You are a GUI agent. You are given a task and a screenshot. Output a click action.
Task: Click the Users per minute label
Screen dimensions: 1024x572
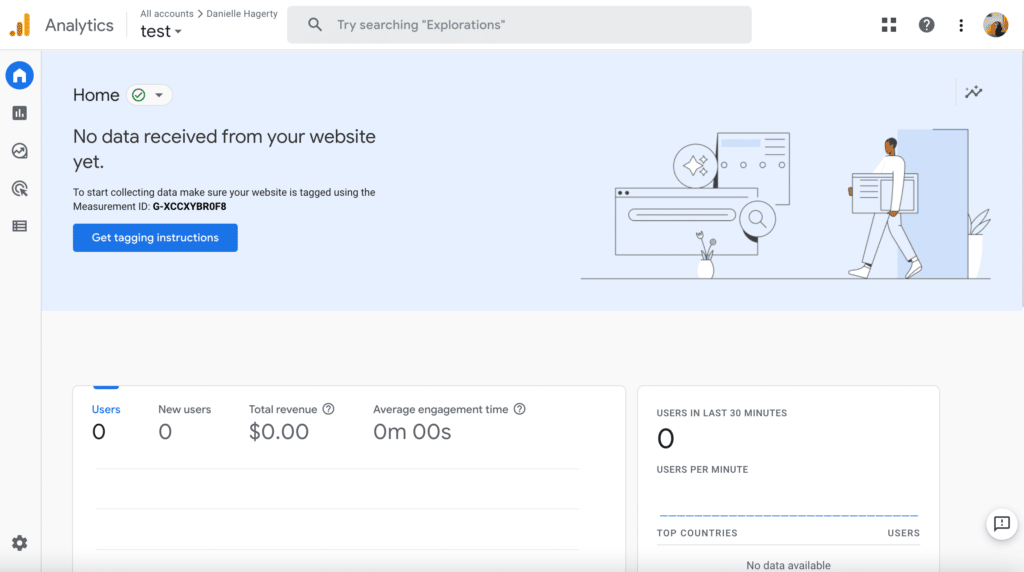tap(702, 469)
